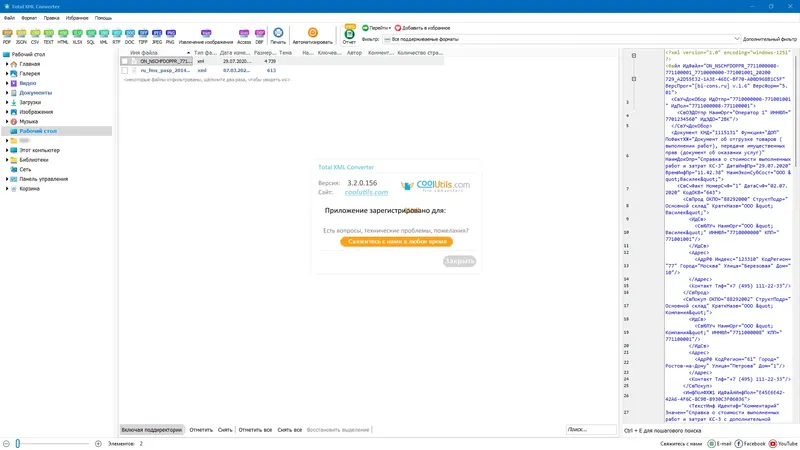Click zoom-in plus icon in status bar
The height and width of the screenshot is (450, 800).
tap(98, 444)
